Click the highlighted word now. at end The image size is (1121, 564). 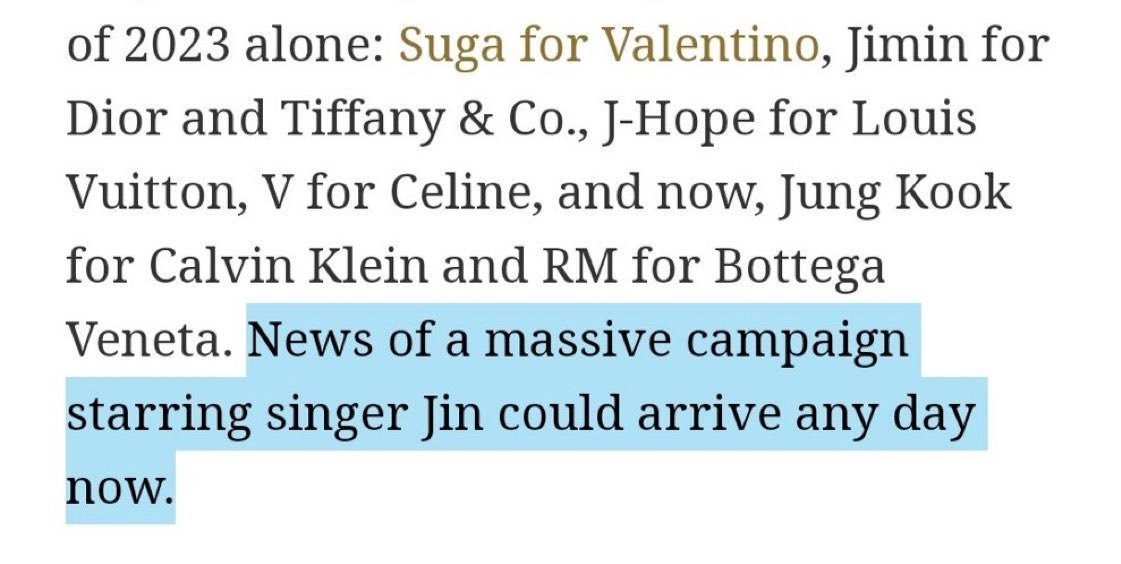point(119,488)
